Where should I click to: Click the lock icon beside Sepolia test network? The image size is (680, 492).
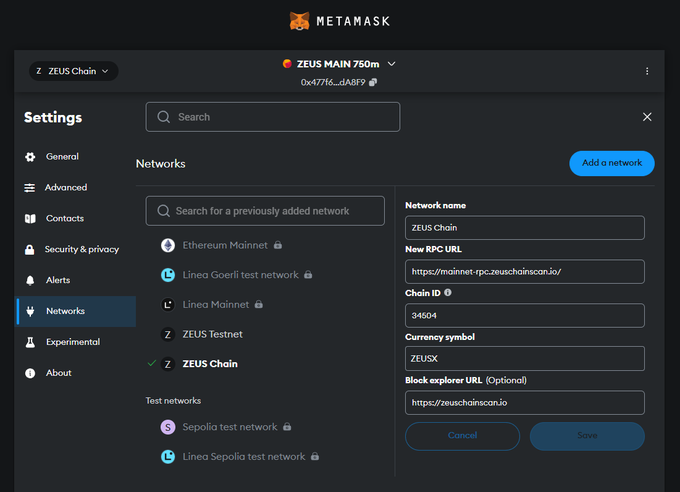287,427
